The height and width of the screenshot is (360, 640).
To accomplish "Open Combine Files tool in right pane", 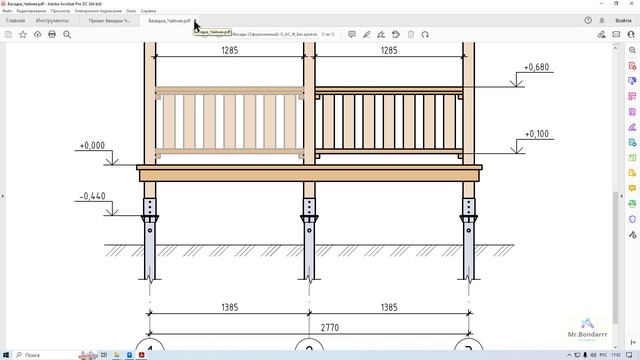I will point(632,81).
